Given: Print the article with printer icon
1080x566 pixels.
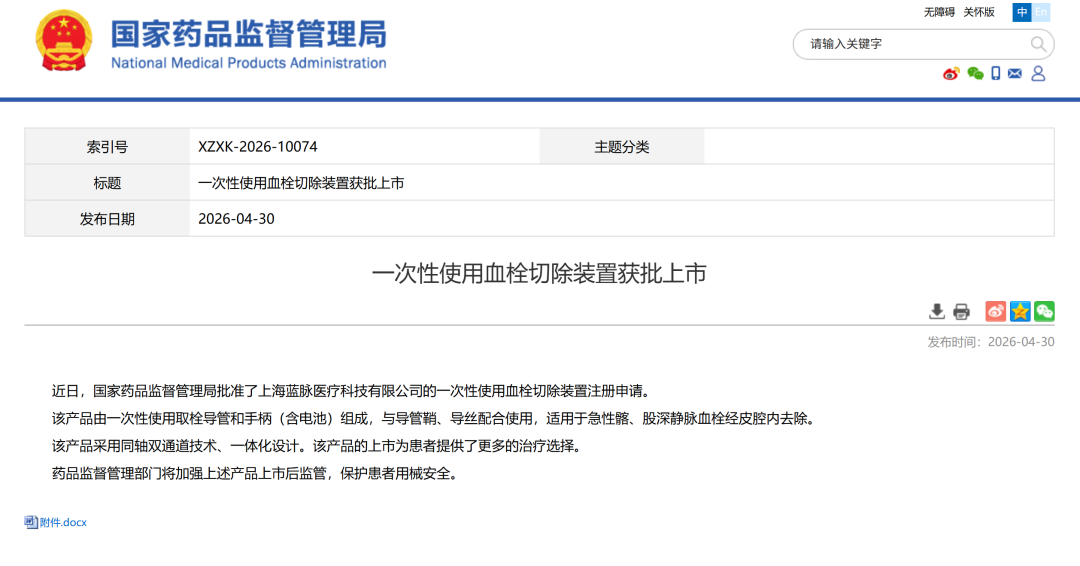Looking at the screenshot, I should click(961, 312).
